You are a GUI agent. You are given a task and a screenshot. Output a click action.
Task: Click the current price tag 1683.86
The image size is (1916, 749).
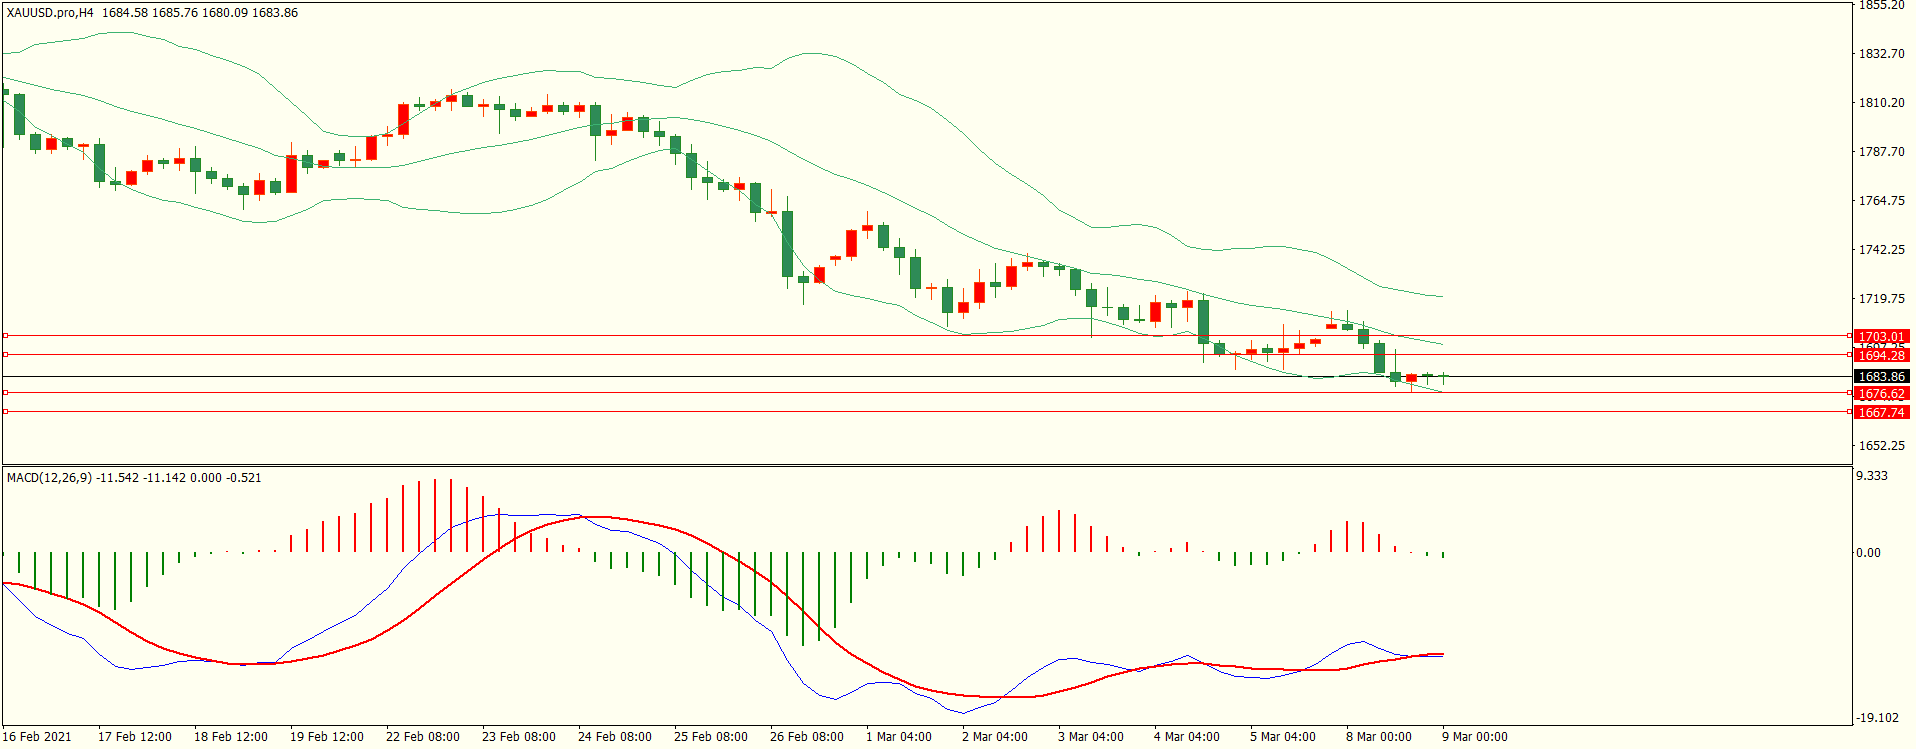[x=1881, y=377]
